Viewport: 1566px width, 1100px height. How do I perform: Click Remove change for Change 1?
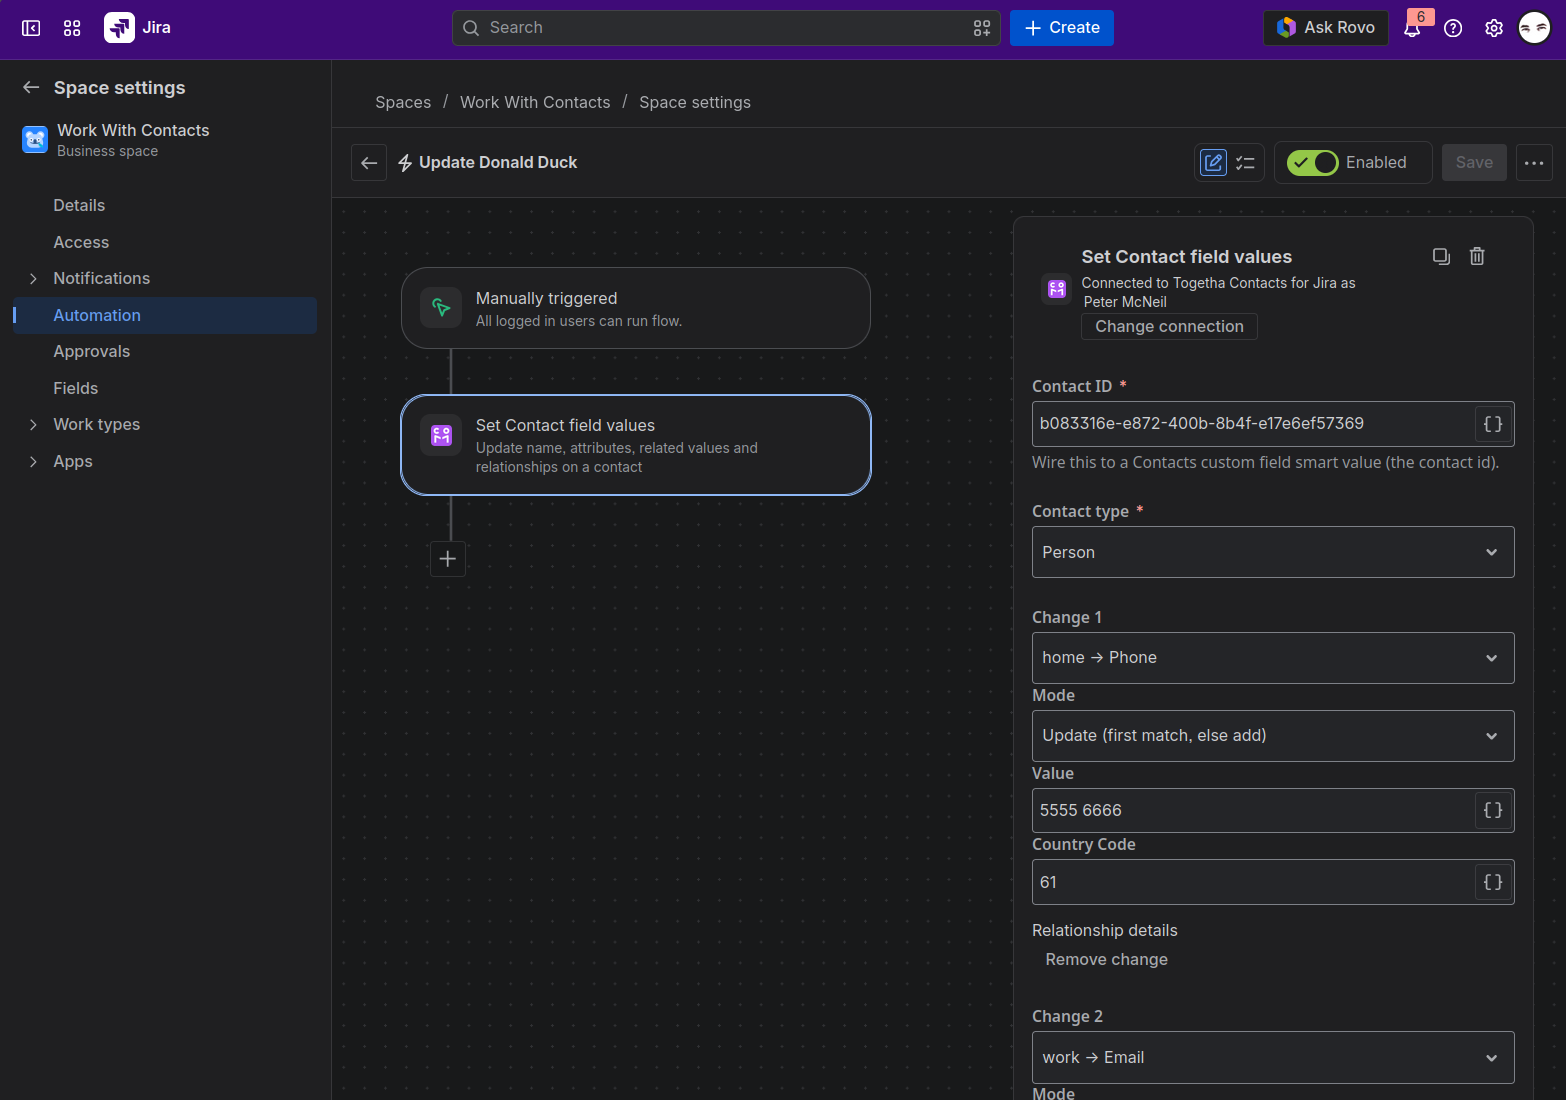point(1106,959)
